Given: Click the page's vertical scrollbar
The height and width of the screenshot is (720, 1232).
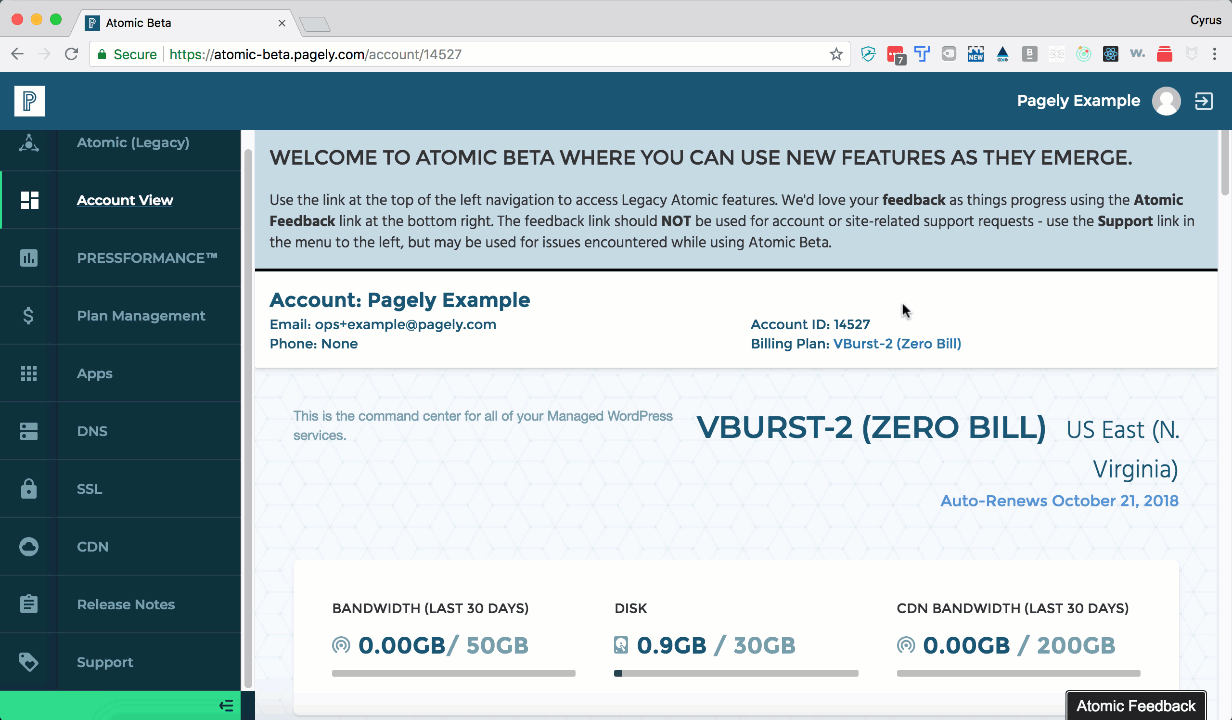Looking at the screenshot, I should click(x=1225, y=163).
